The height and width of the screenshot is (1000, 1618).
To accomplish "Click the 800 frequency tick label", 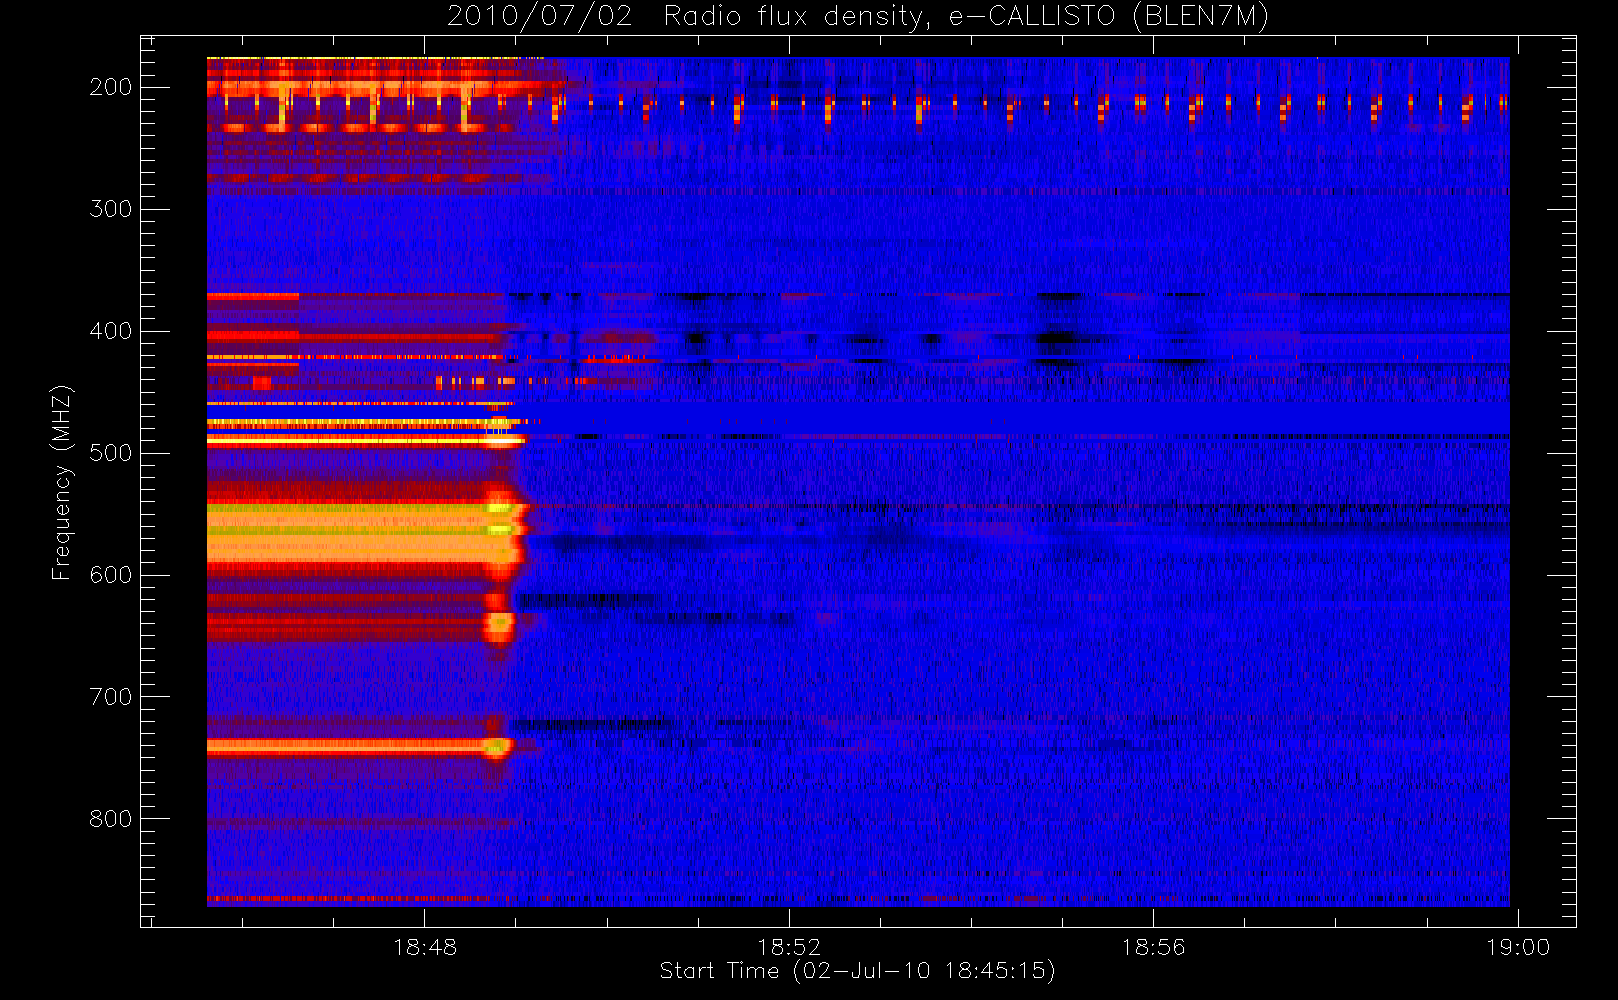I will pos(111,819).
